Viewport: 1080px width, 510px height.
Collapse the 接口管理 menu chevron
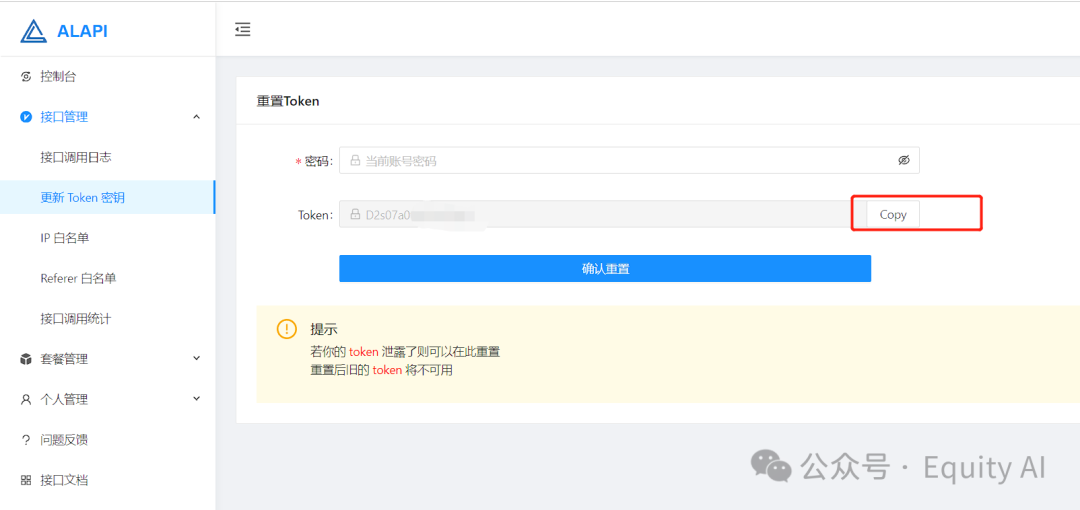coord(196,117)
